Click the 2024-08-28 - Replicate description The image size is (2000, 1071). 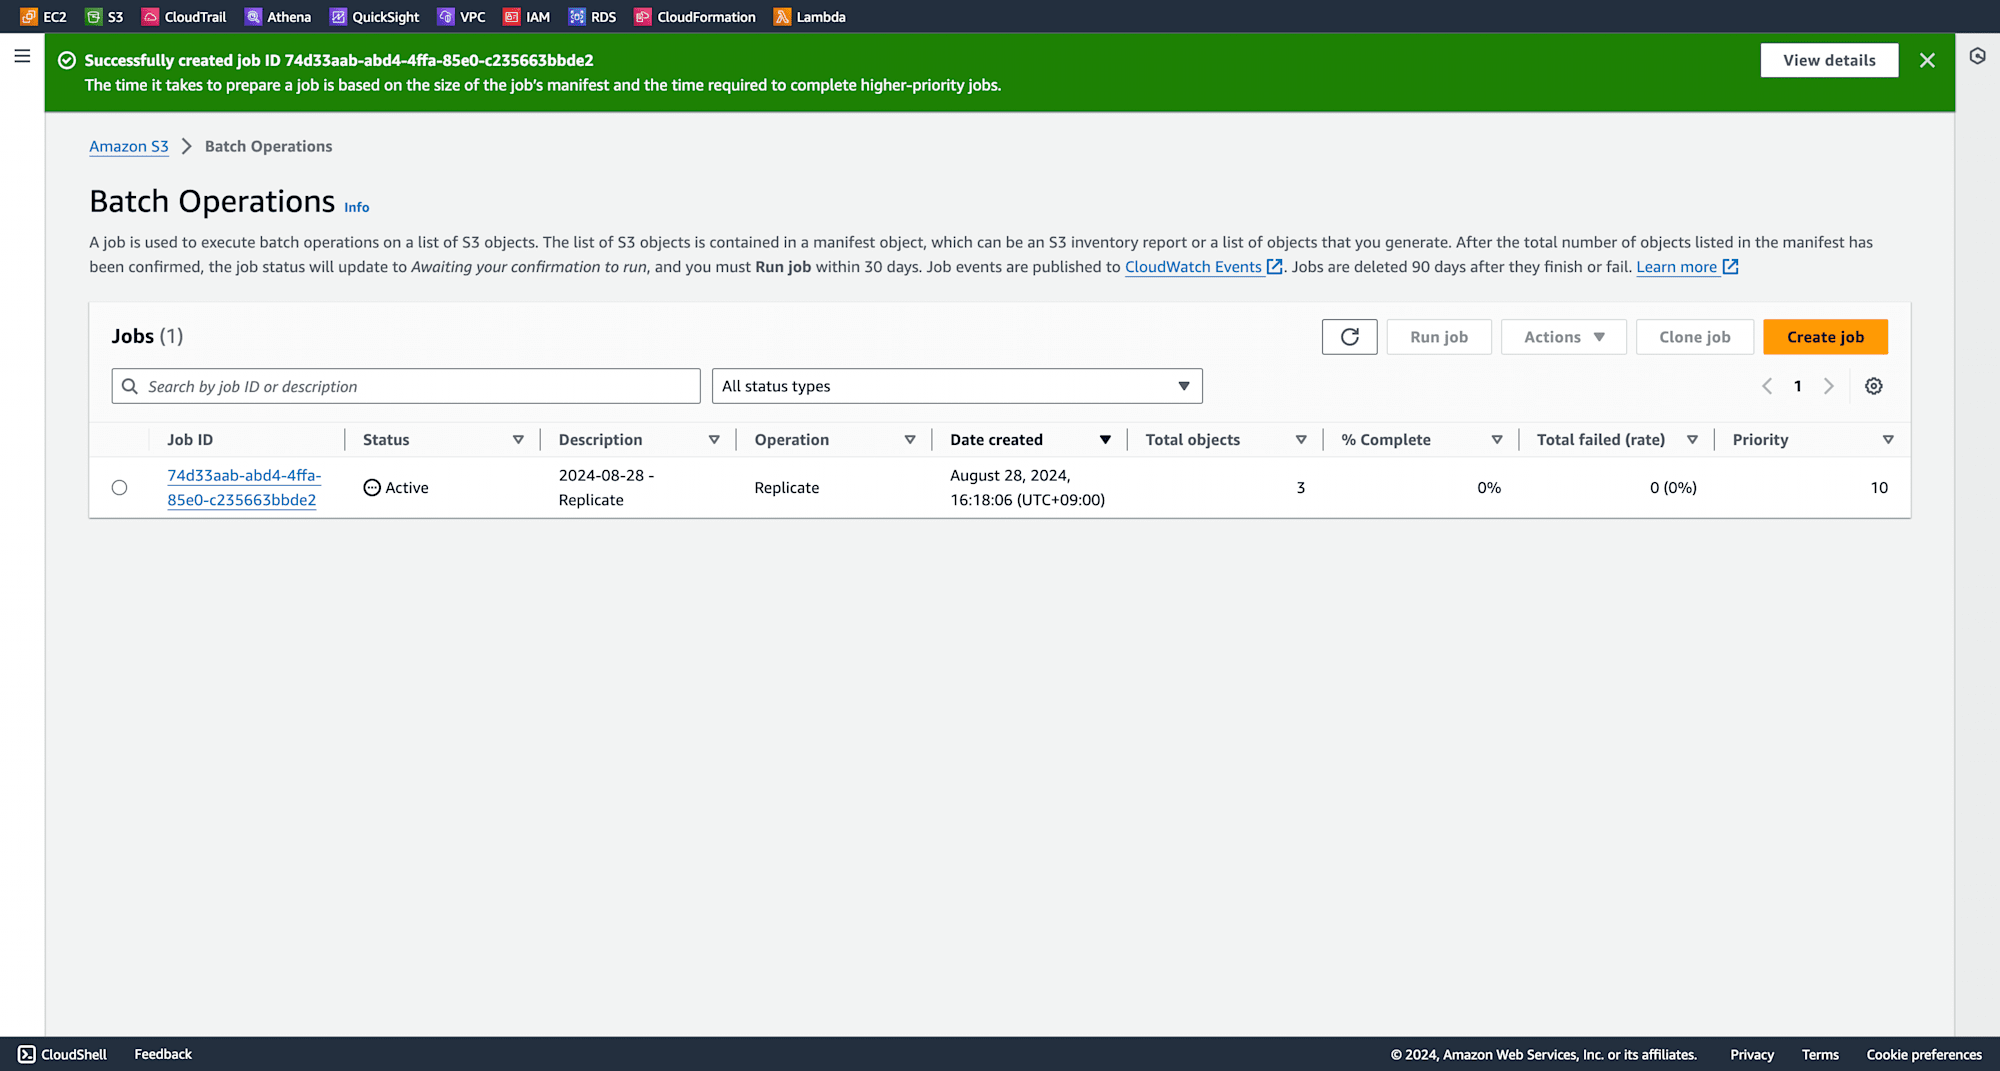click(x=606, y=488)
